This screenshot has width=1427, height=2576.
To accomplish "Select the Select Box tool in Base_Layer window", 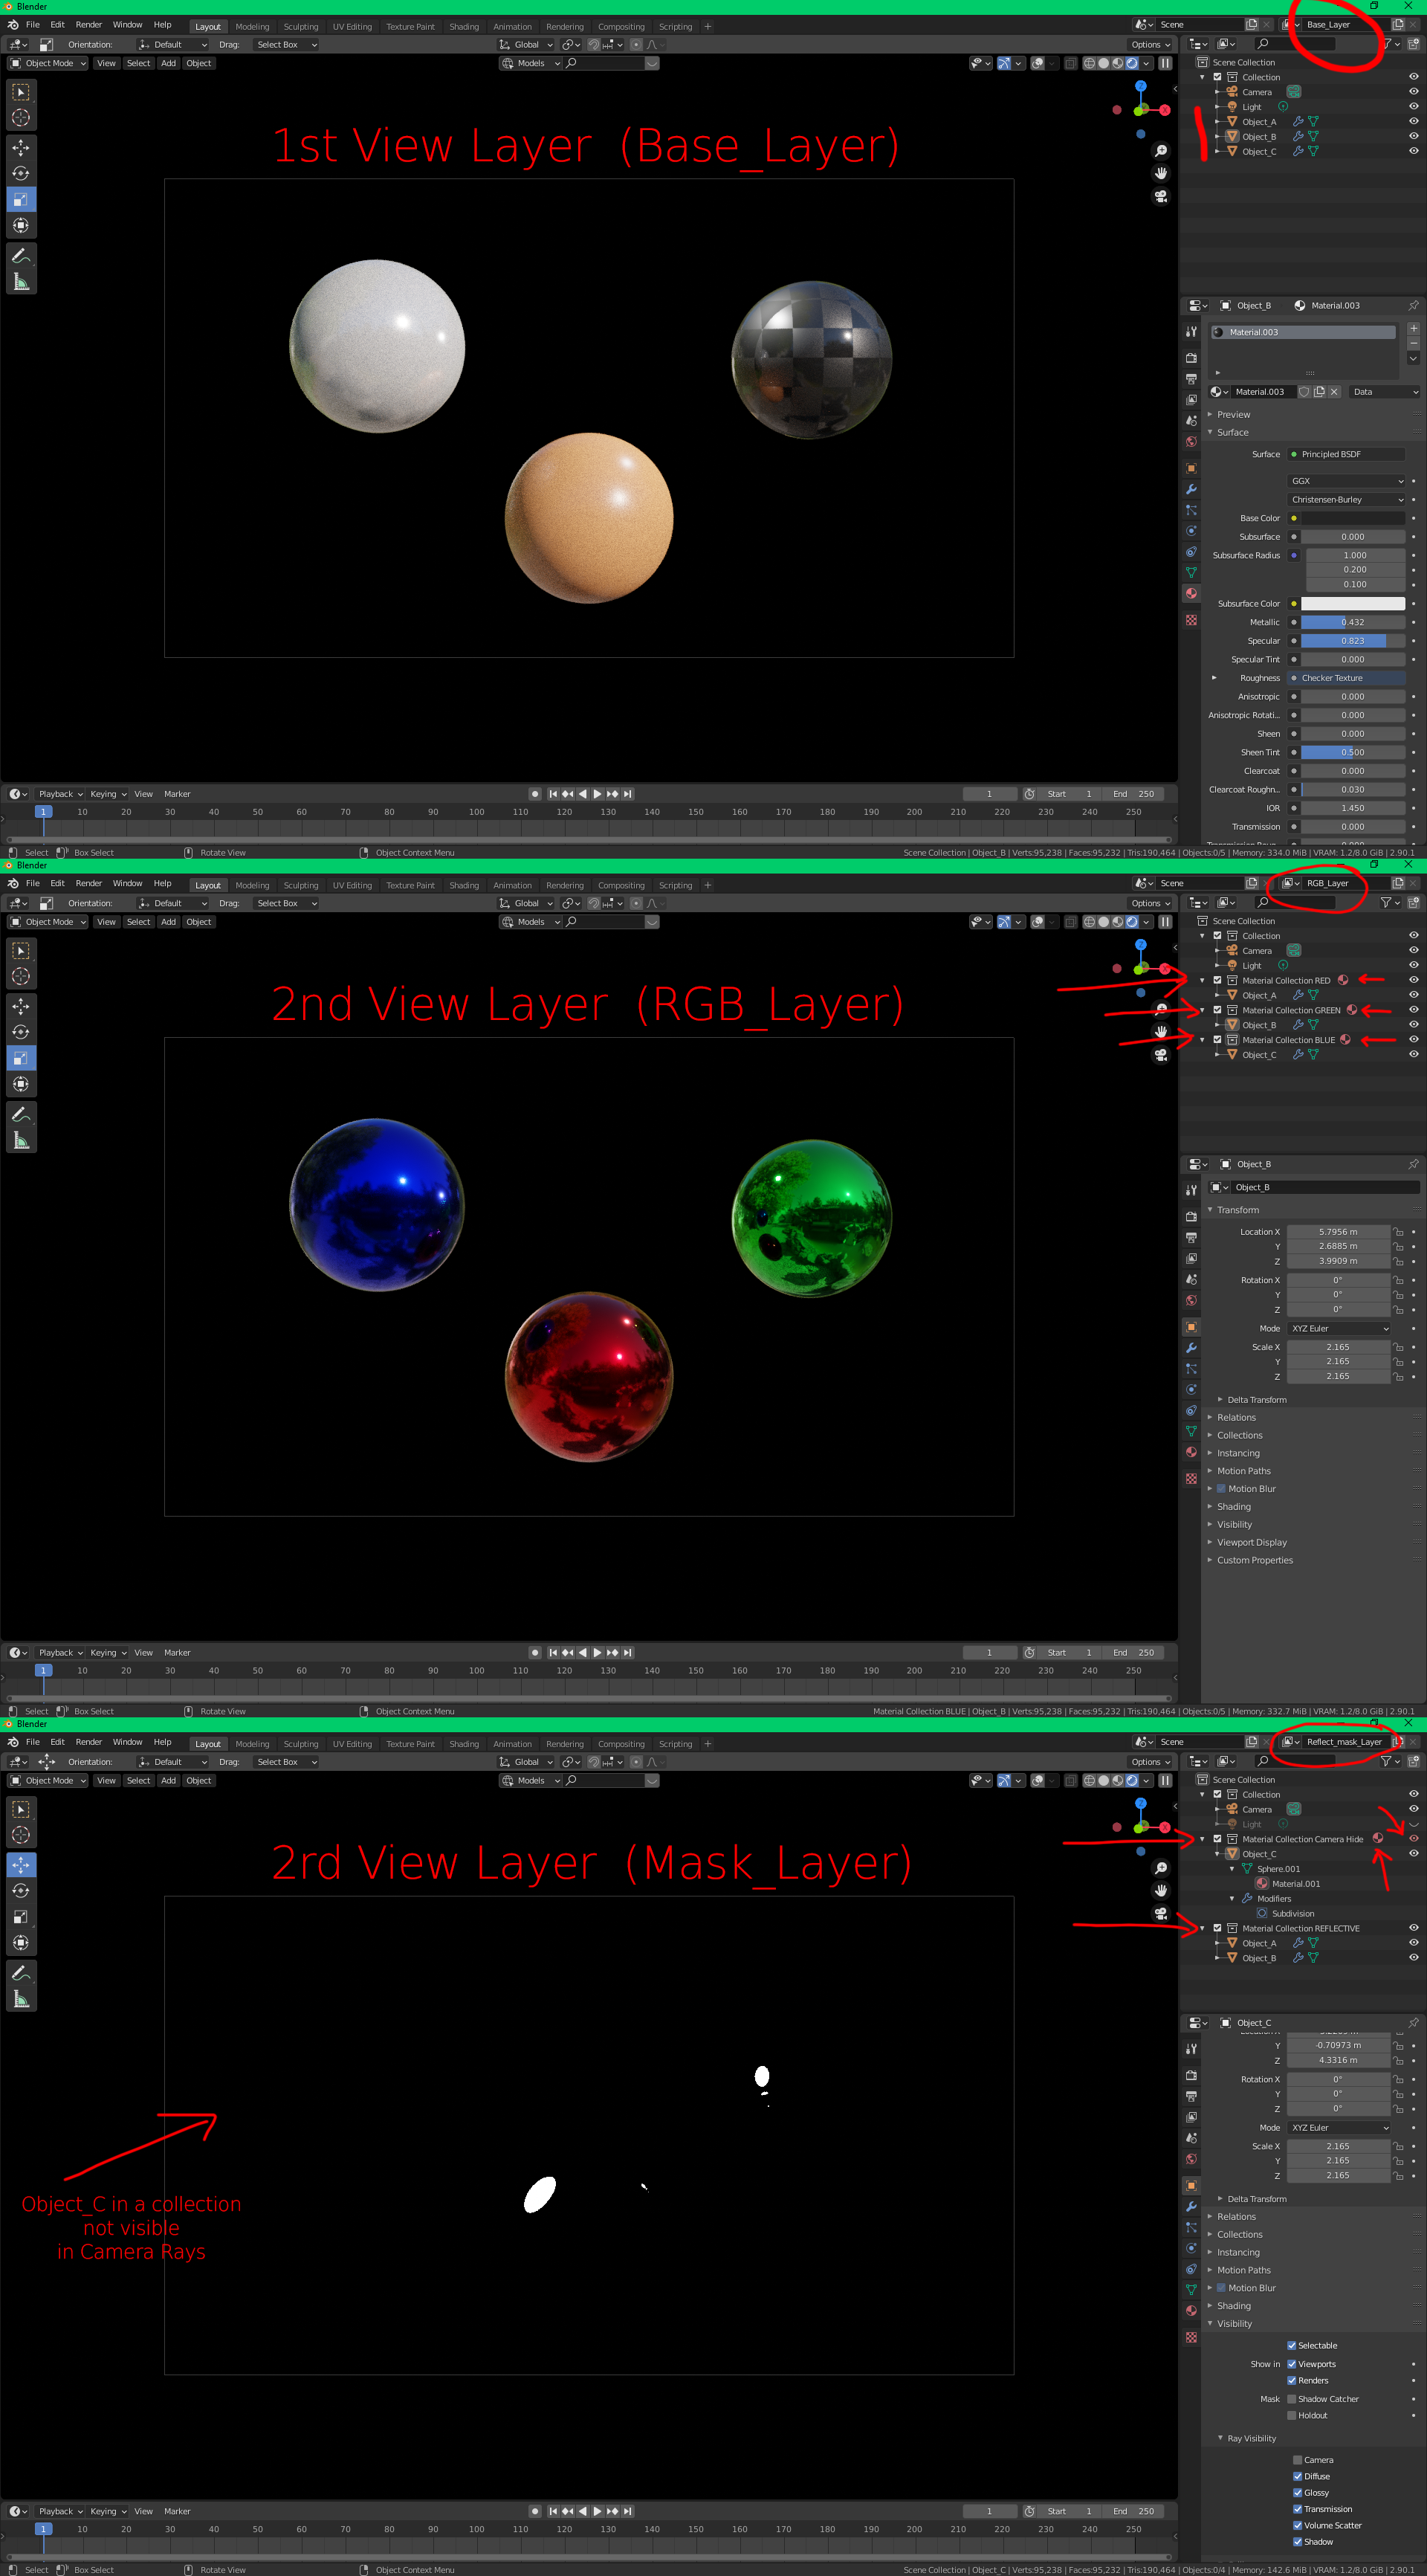I will [x=21, y=92].
